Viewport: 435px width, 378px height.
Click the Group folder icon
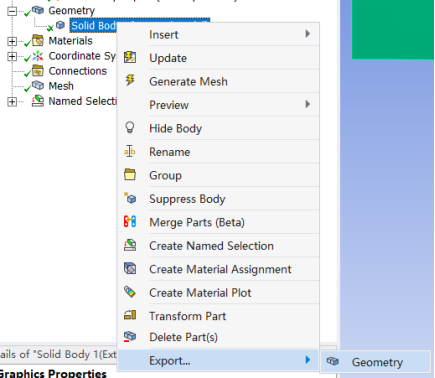pos(130,175)
